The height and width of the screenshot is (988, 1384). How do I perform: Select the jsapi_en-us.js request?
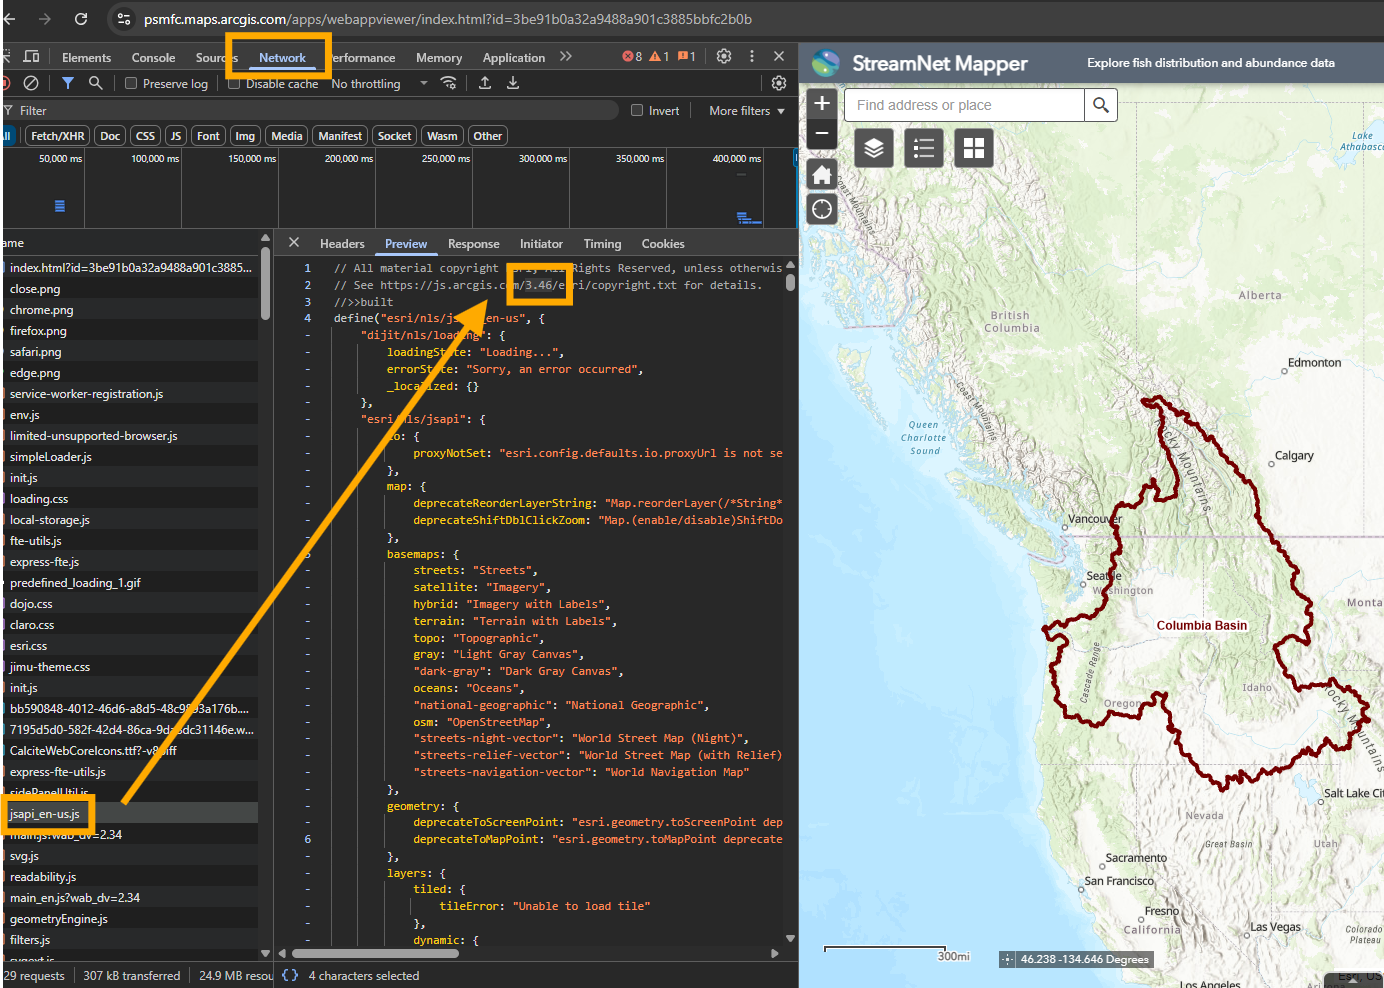click(x=130, y=813)
